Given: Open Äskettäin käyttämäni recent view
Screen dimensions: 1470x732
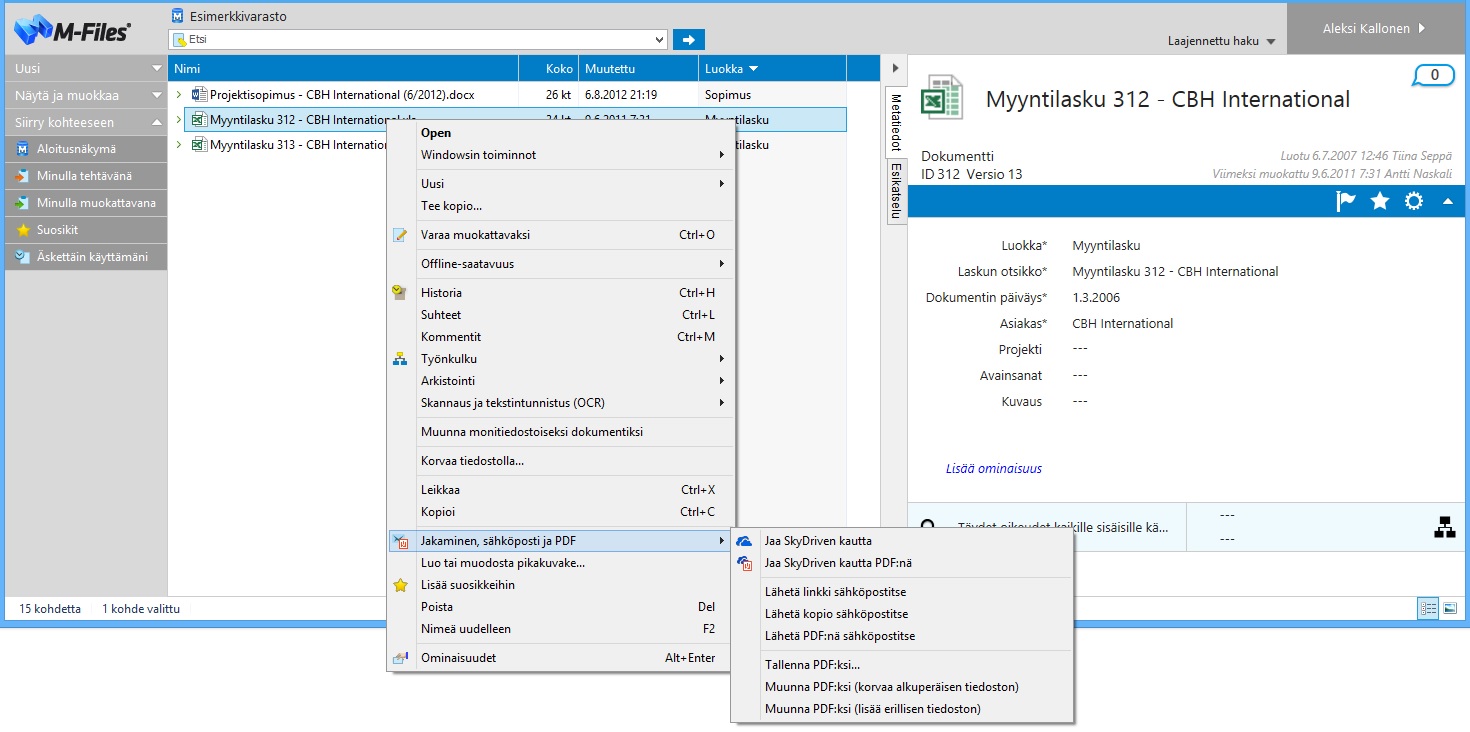Looking at the screenshot, I should pos(84,257).
